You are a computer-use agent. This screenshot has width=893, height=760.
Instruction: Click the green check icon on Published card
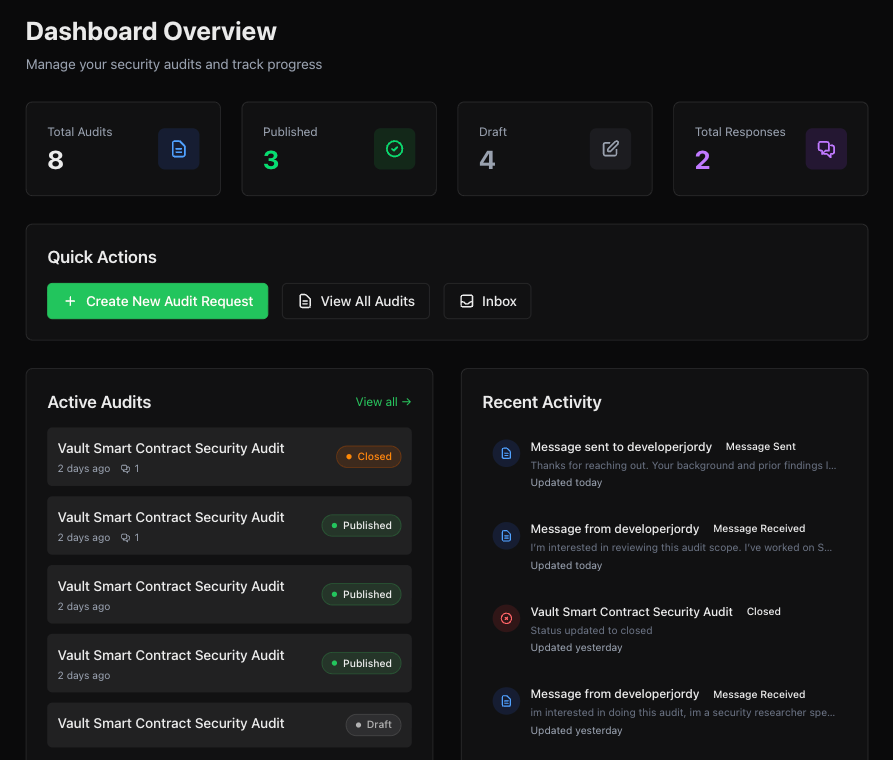[394, 148]
